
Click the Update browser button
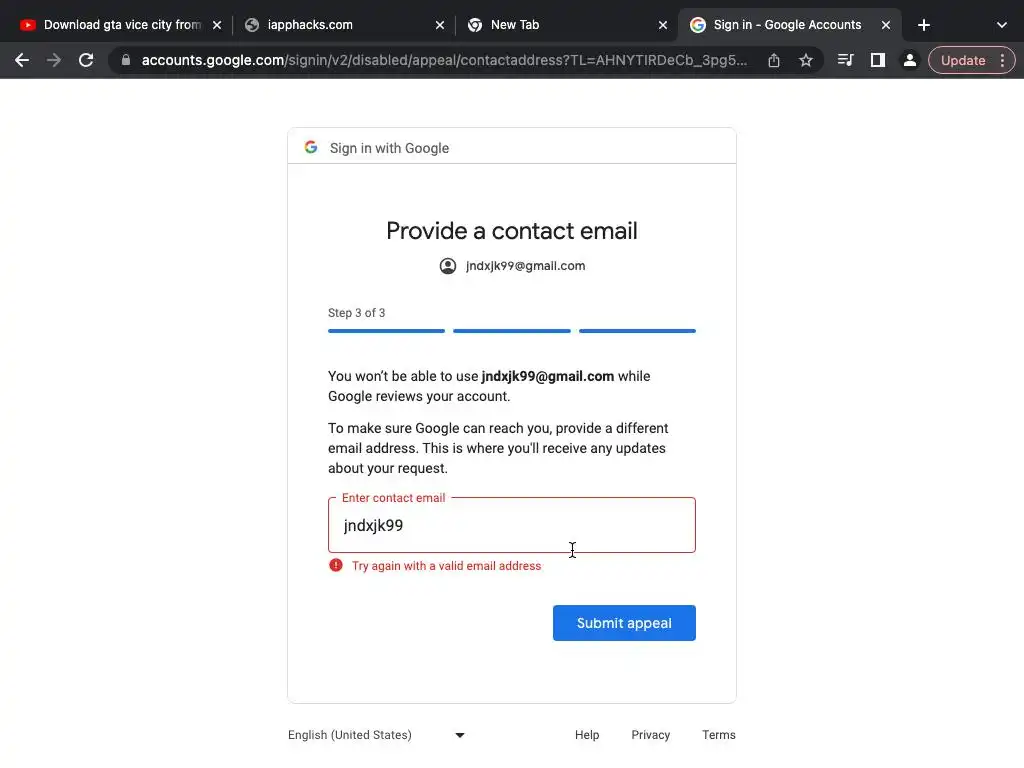[x=962, y=60]
